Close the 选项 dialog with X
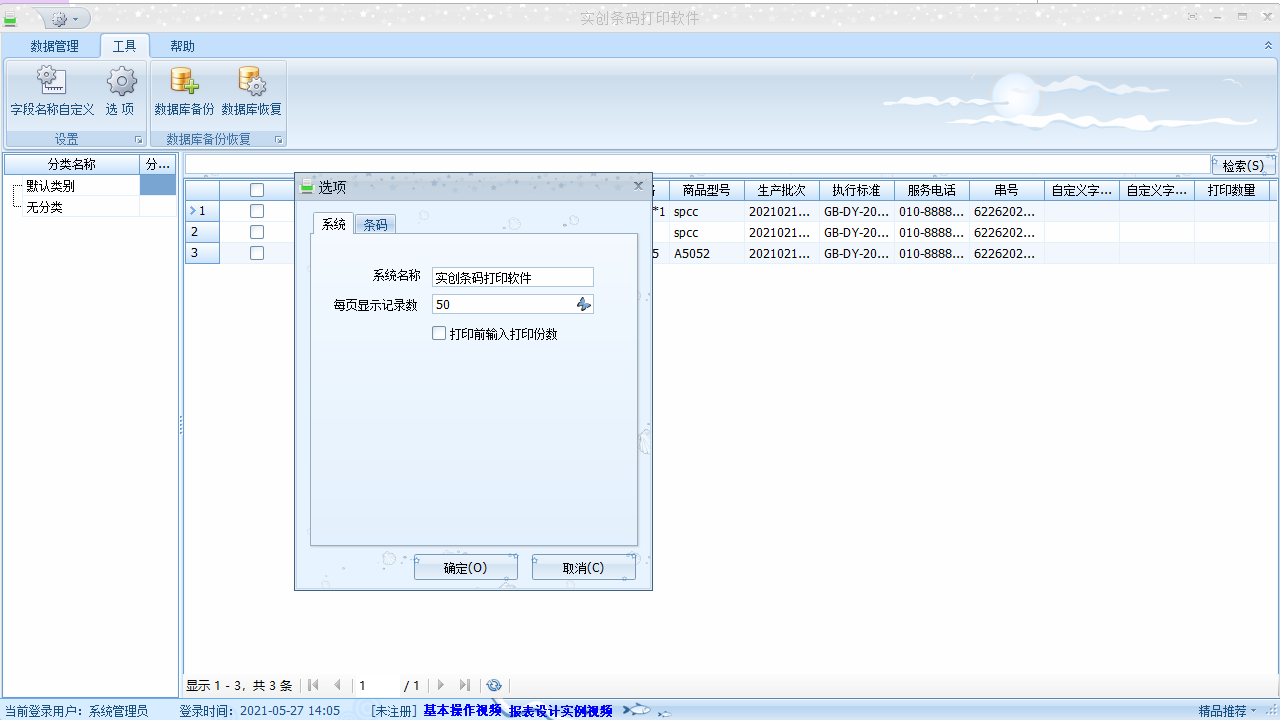 coord(638,186)
